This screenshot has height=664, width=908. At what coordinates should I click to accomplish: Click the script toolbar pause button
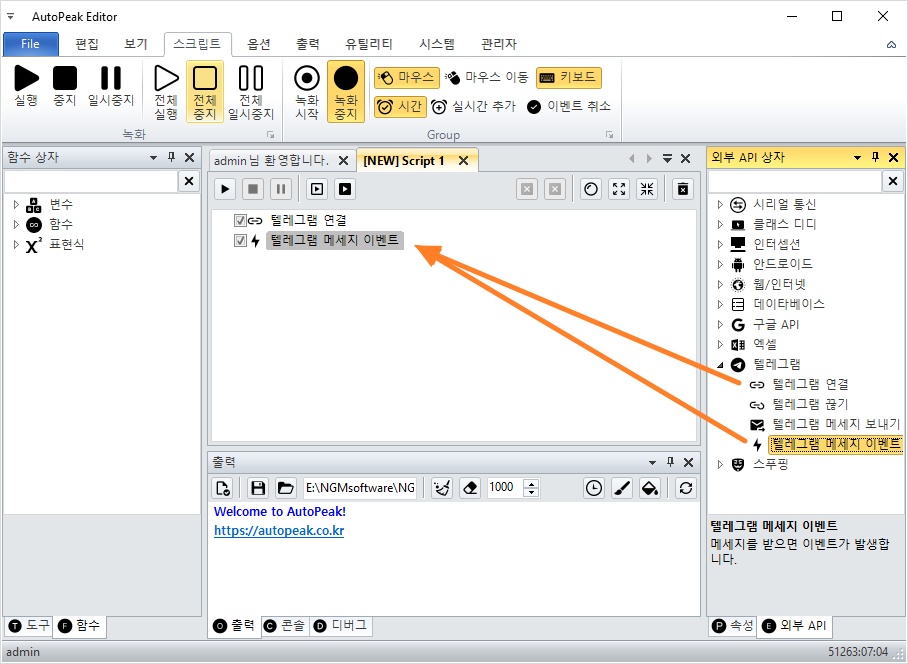281,189
